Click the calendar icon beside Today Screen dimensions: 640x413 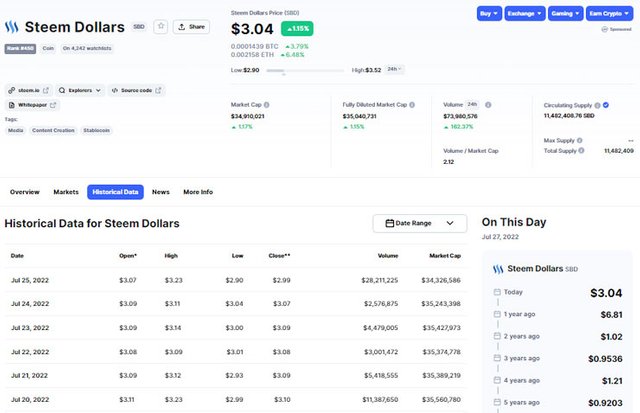click(x=497, y=292)
